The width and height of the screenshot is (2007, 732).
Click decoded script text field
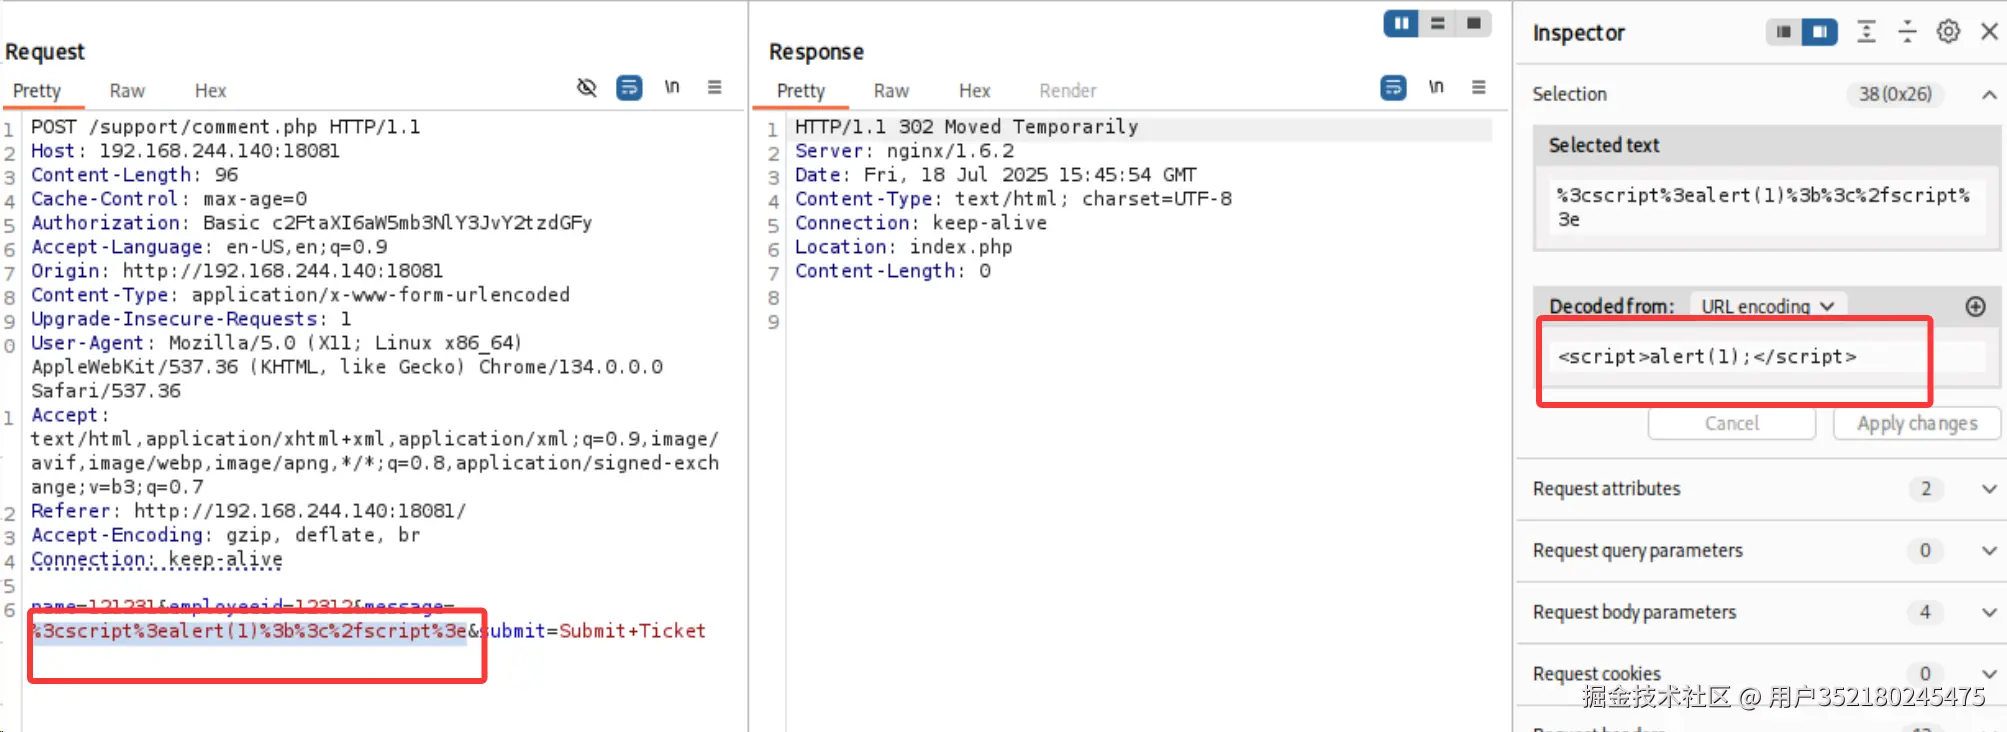click(1765, 357)
